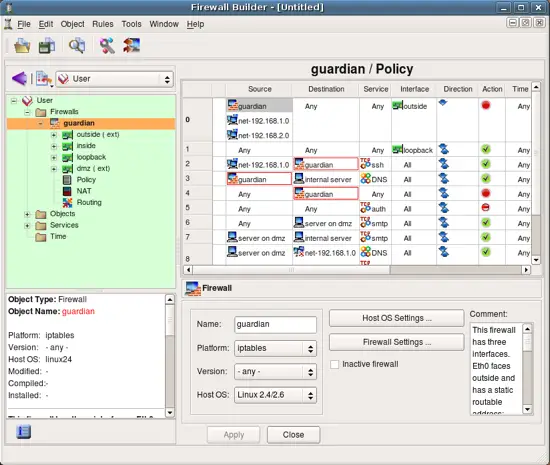The height and width of the screenshot is (465, 550).
Task: Click the purple back arrow icon
Action: tap(19, 79)
